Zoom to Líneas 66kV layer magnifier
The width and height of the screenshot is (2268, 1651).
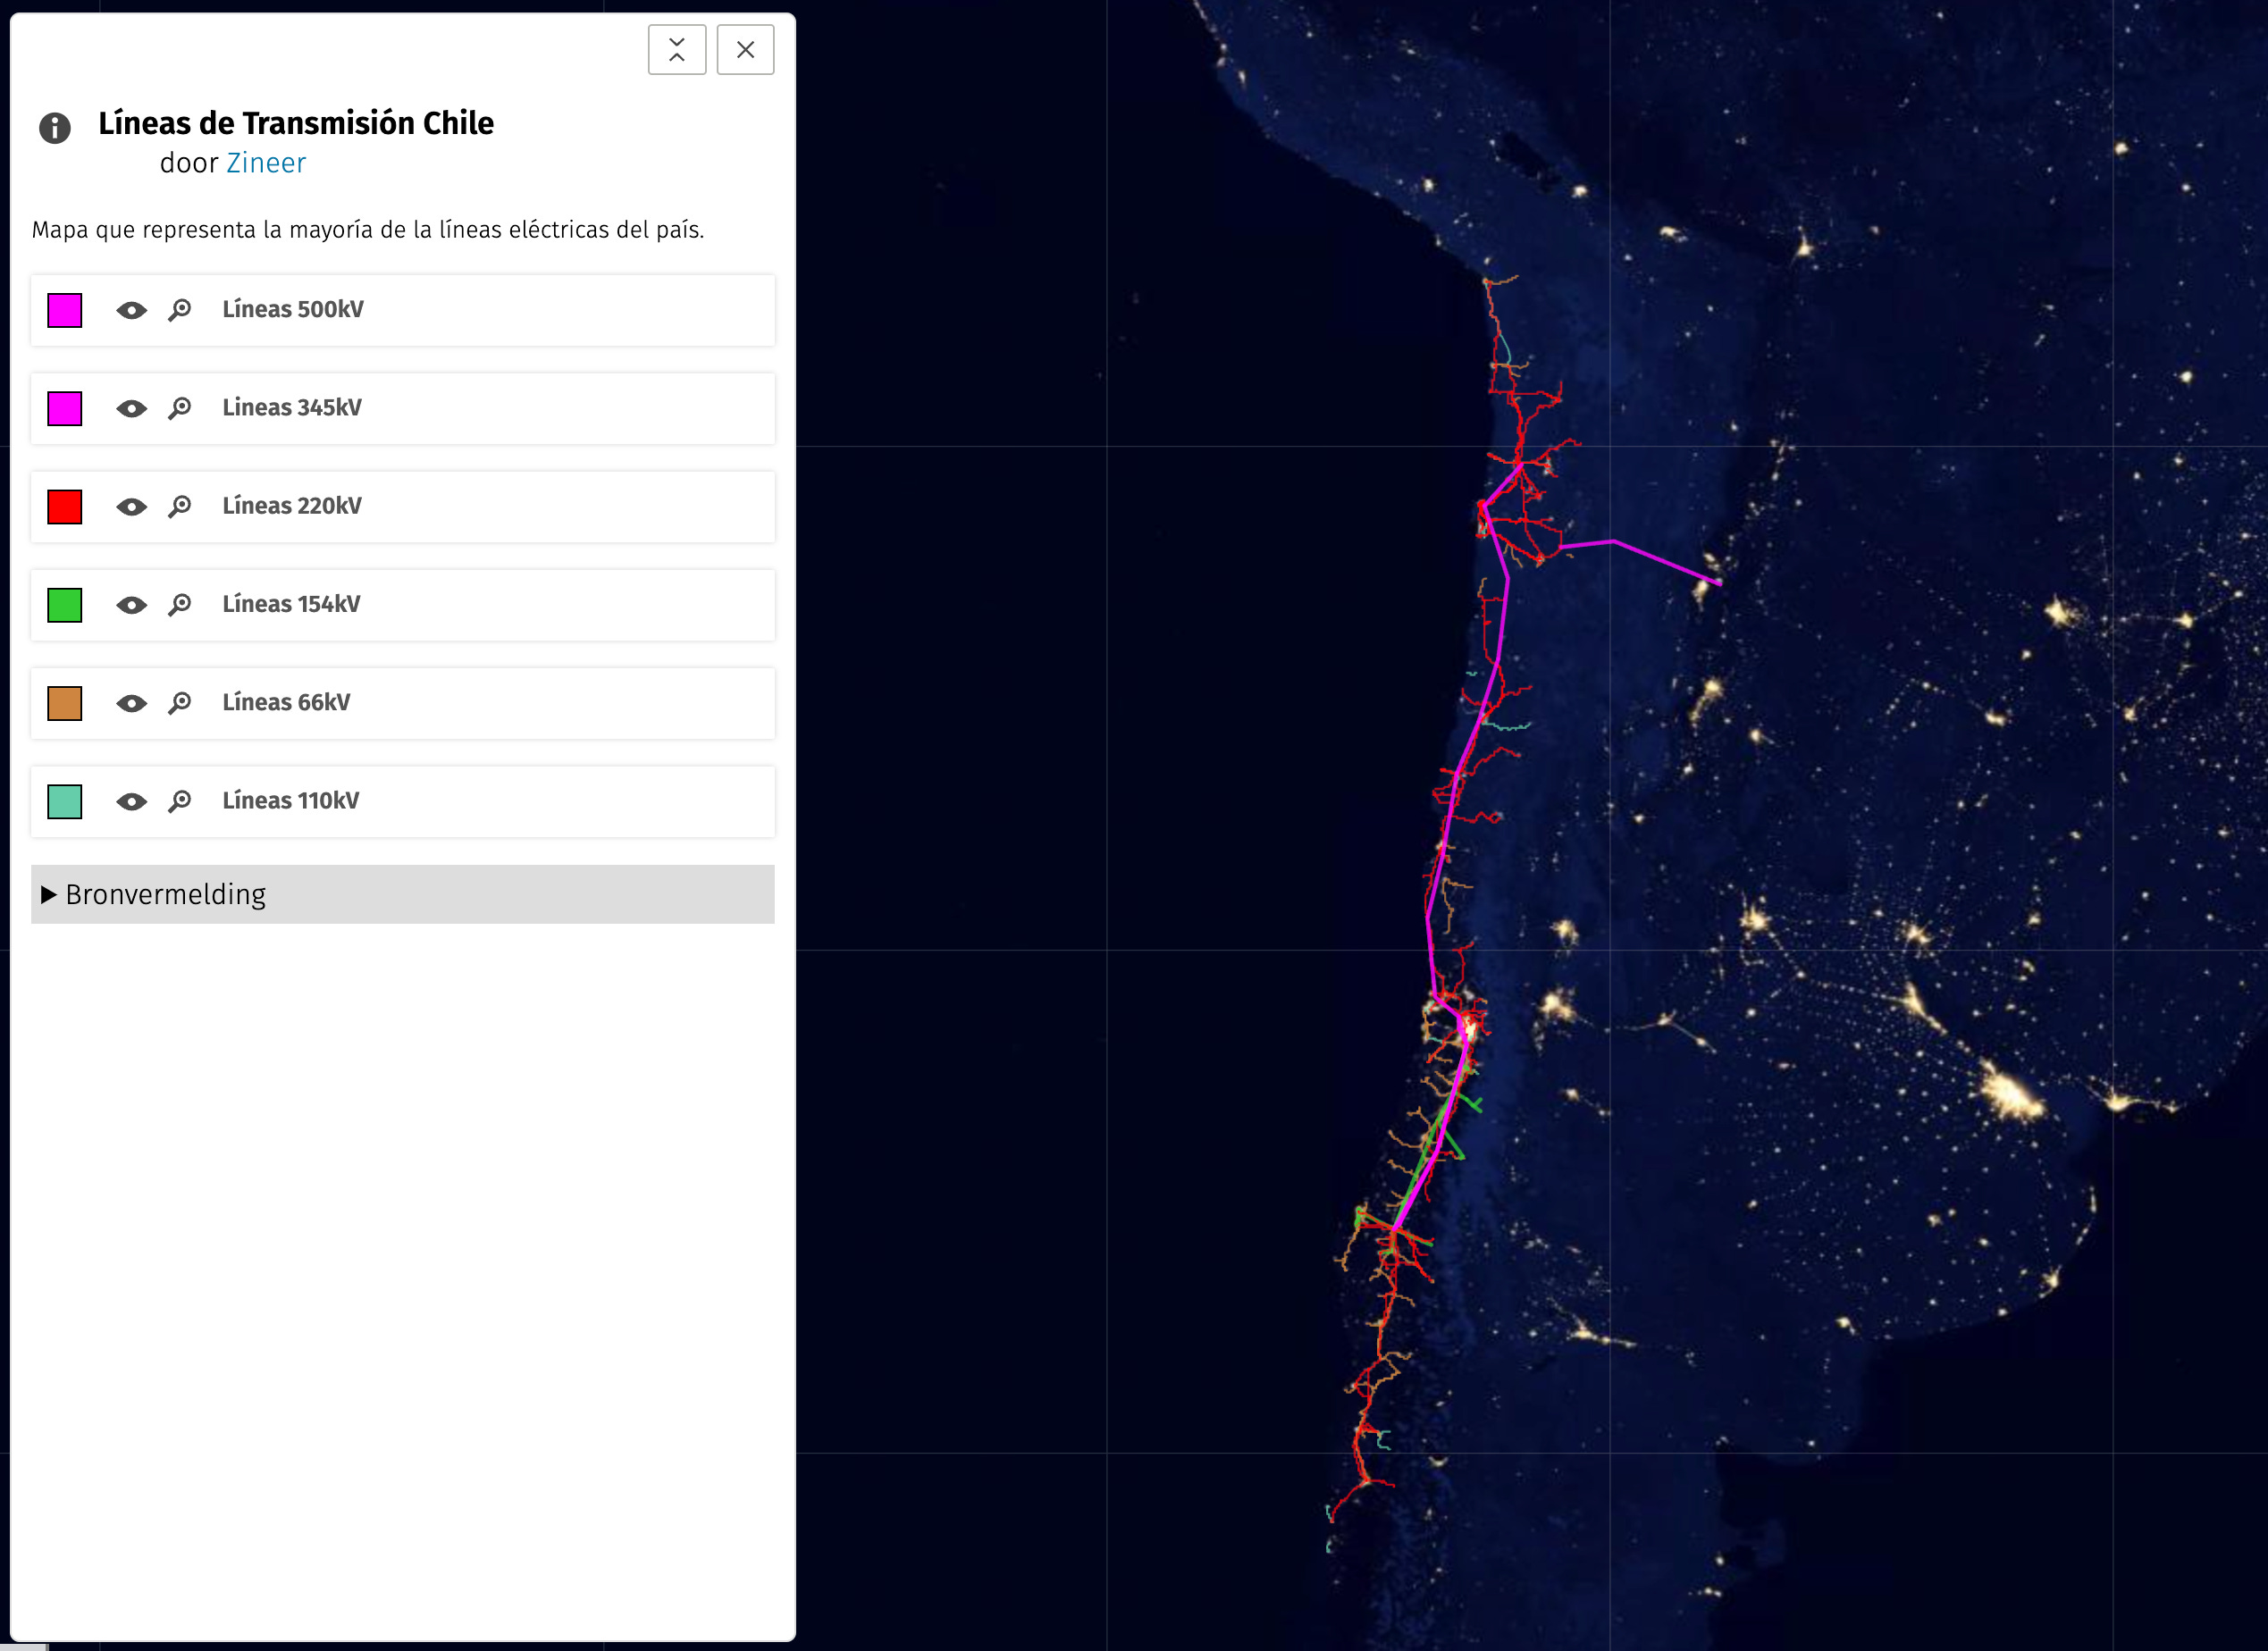(x=180, y=703)
